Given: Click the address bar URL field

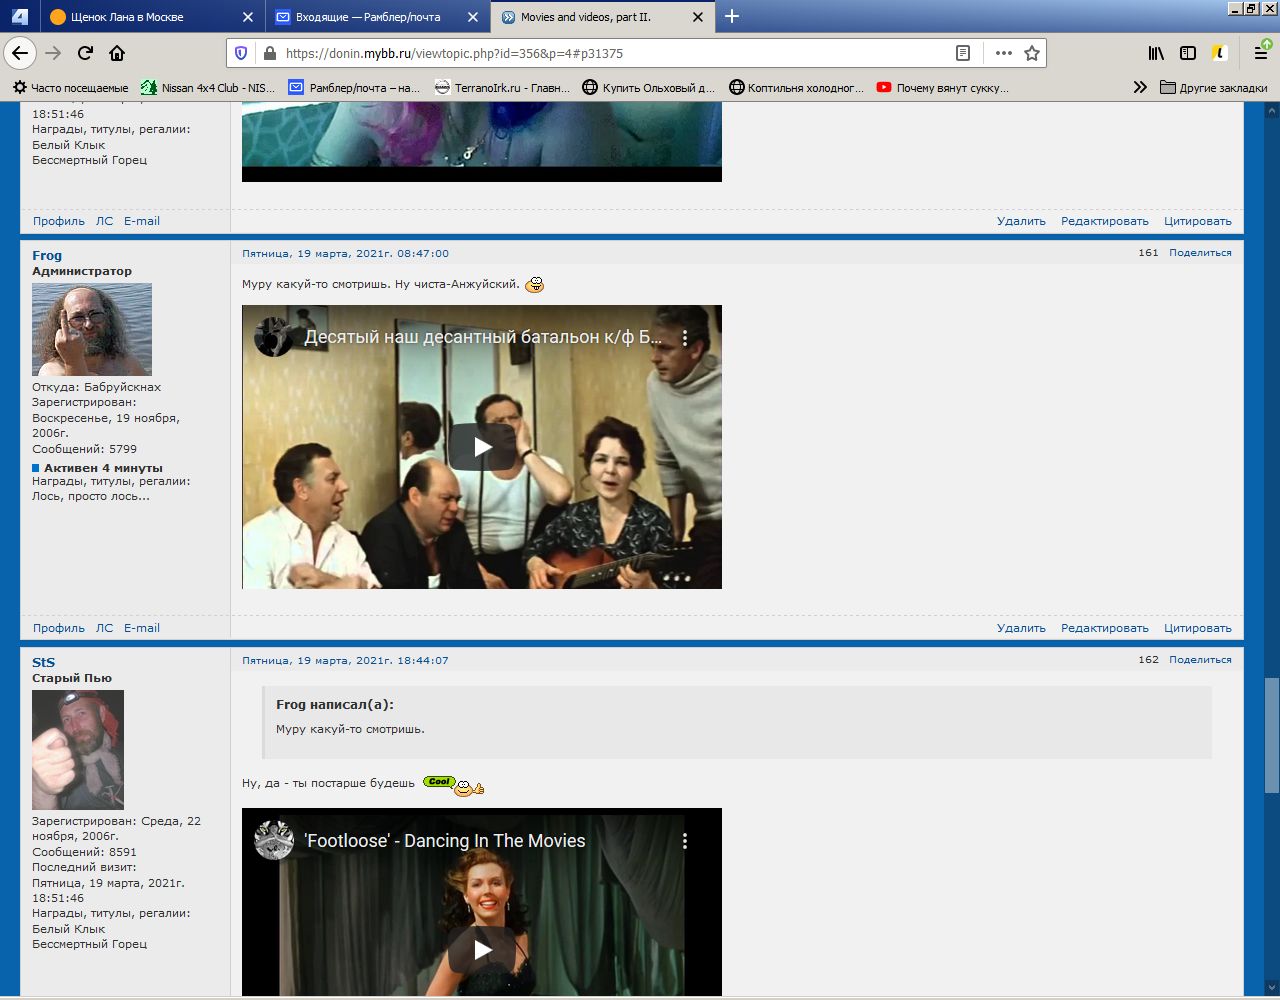Looking at the screenshot, I should [x=610, y=53].
